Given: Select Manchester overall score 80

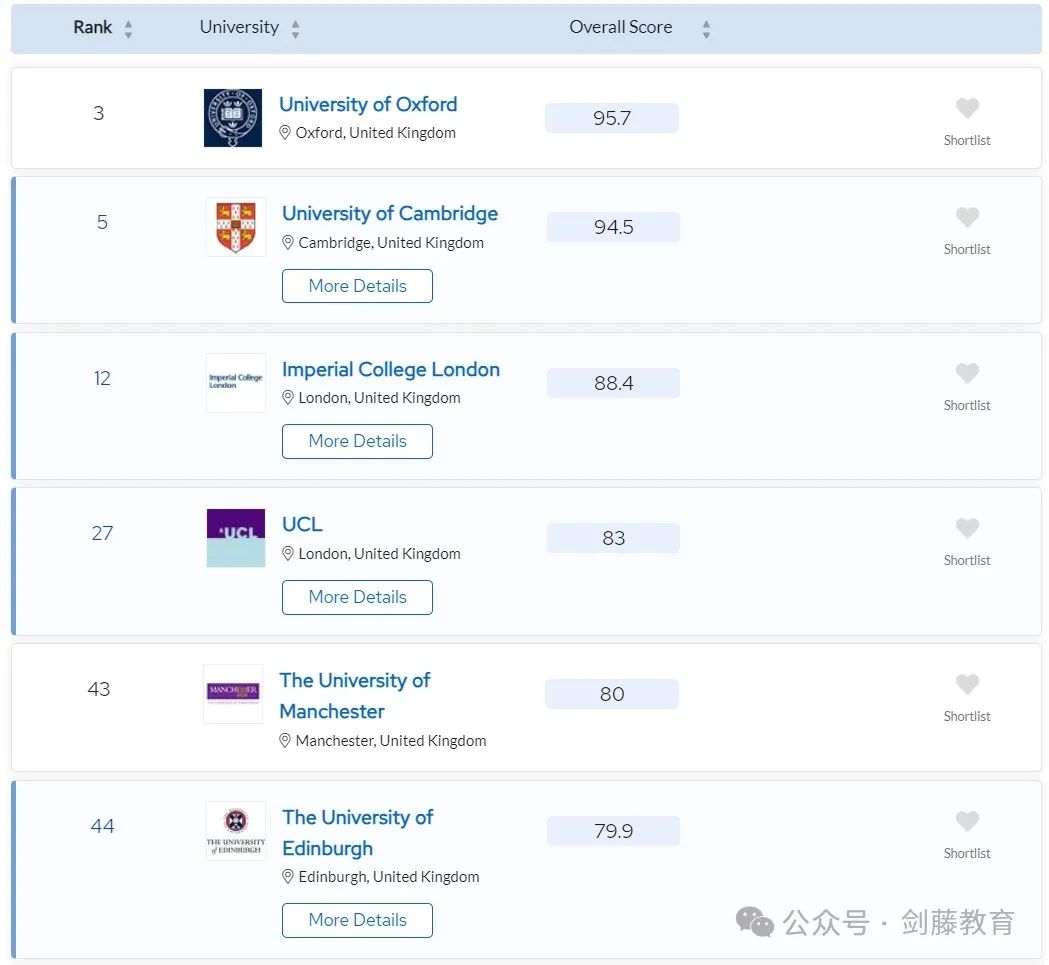Looking at the screenshot, I should pos(612,694).
